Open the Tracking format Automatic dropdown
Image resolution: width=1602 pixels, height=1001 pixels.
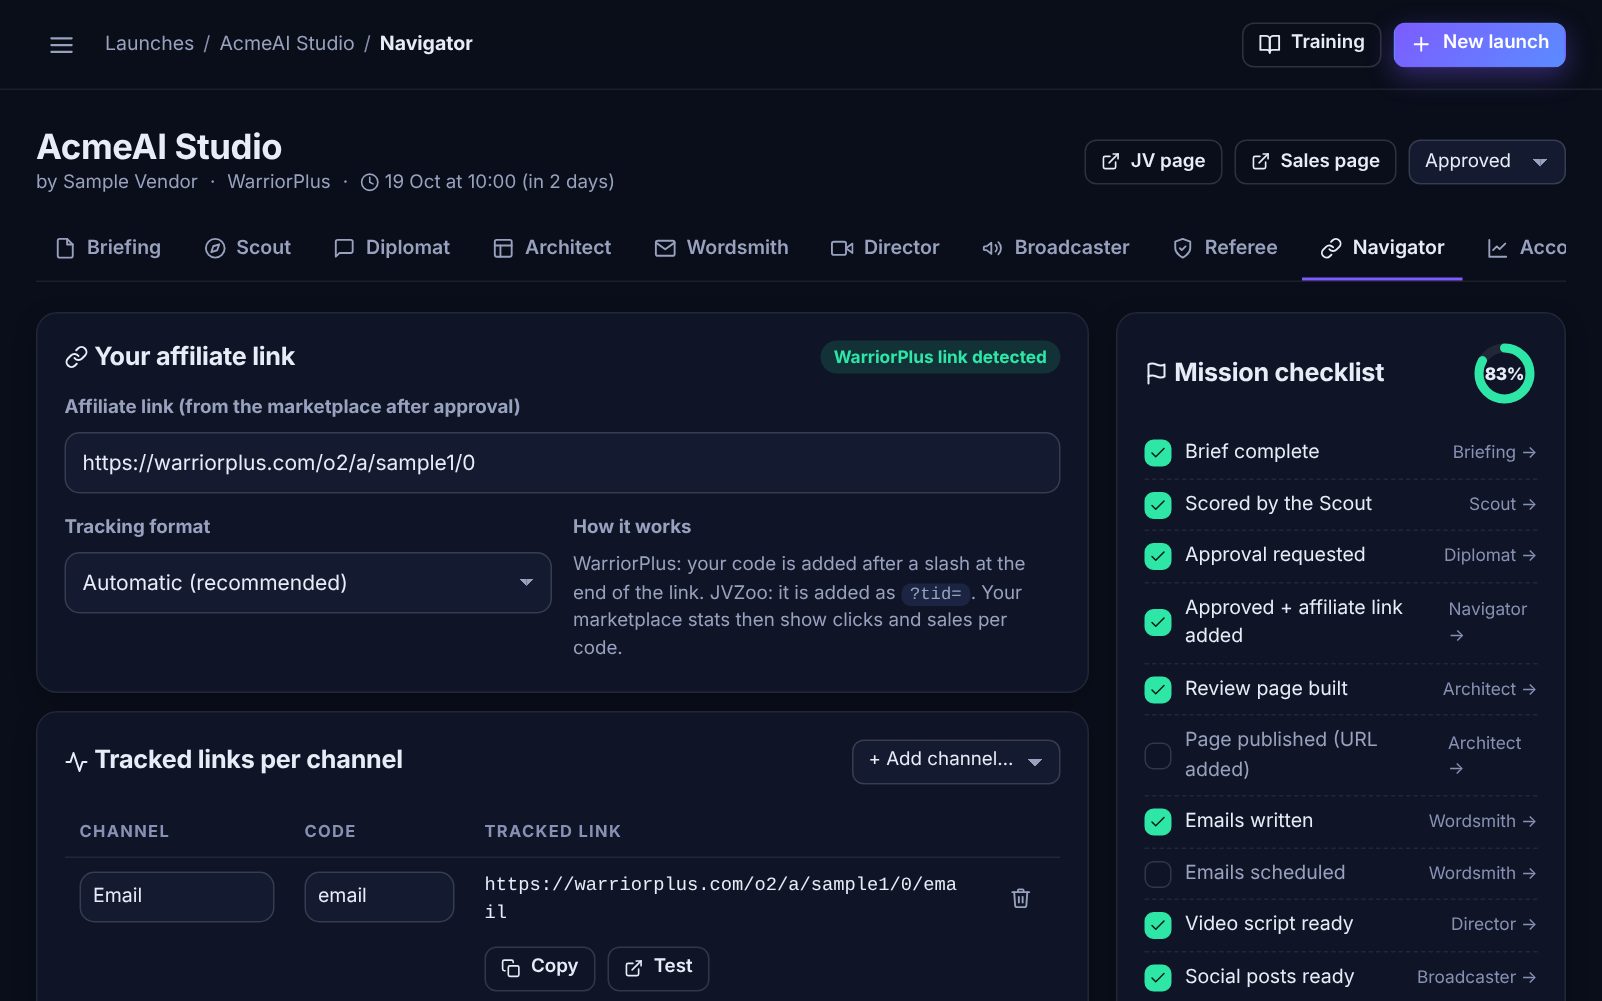(x=308, y=583)
